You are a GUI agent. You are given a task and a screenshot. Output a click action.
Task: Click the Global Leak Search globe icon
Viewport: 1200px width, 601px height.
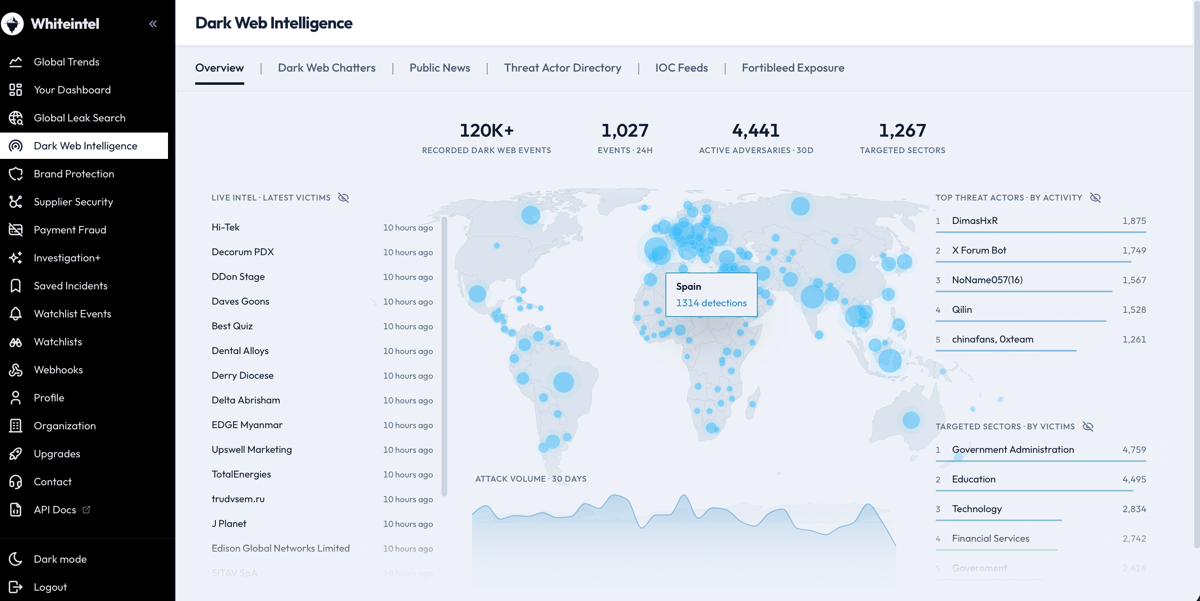pos(16,118)
